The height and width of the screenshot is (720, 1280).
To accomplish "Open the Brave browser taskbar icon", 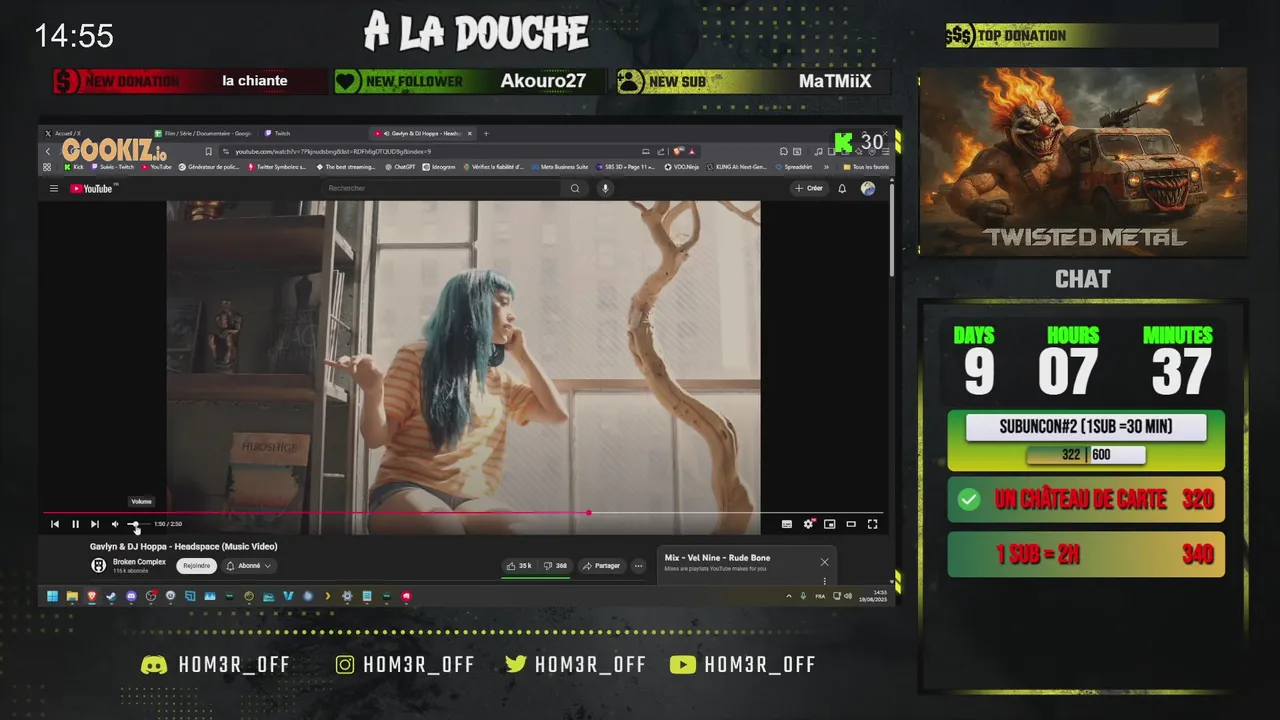I will coord(92,596).
